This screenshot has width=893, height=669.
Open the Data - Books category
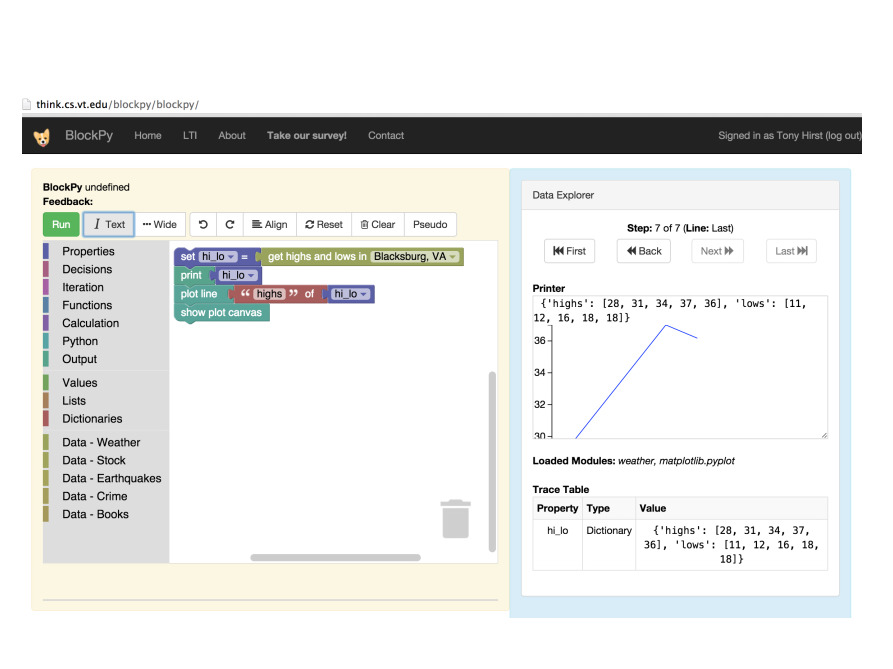pyautogui.click(x=96, y=514)
